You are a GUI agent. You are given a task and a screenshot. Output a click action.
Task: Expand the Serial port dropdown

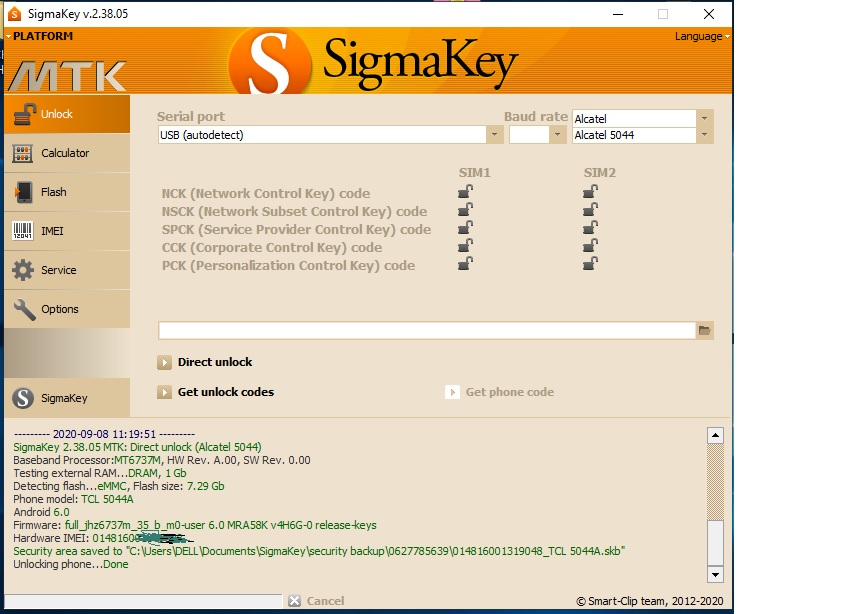click(x=494, y=134)
